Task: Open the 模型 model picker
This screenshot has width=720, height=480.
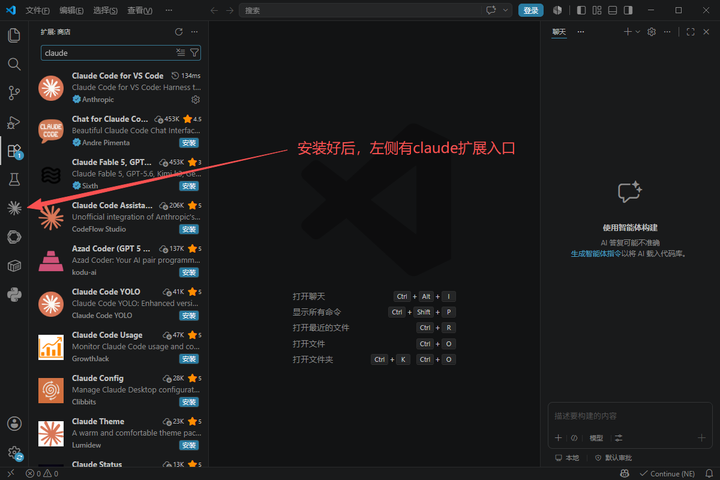Action: point(596,438)
